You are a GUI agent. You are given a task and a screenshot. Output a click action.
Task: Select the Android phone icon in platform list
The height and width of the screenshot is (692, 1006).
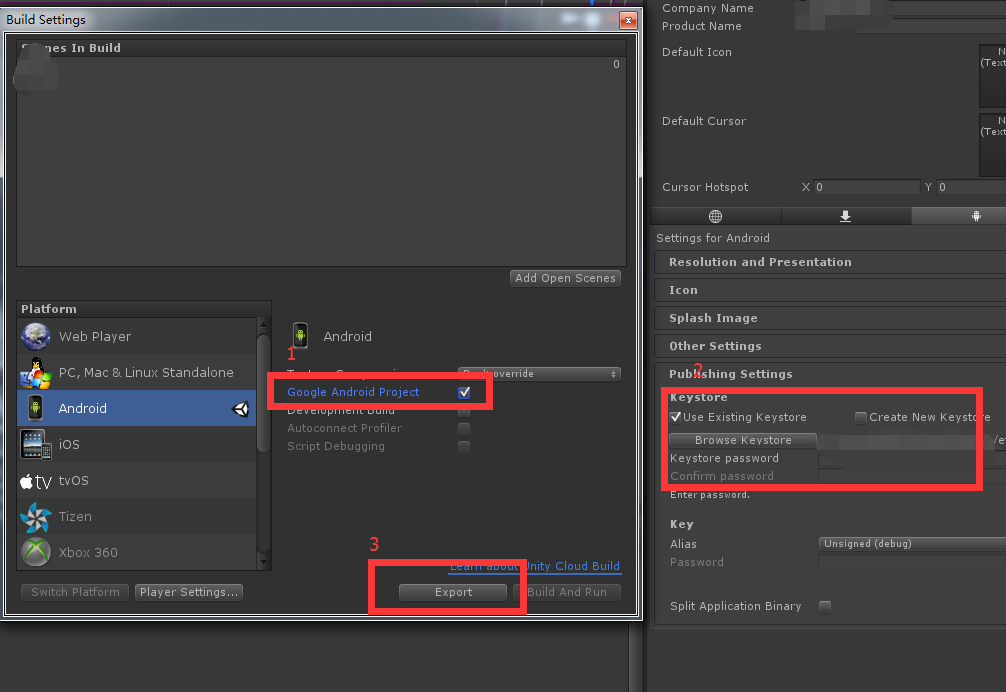pyautogui.click(x=35, y=409)
